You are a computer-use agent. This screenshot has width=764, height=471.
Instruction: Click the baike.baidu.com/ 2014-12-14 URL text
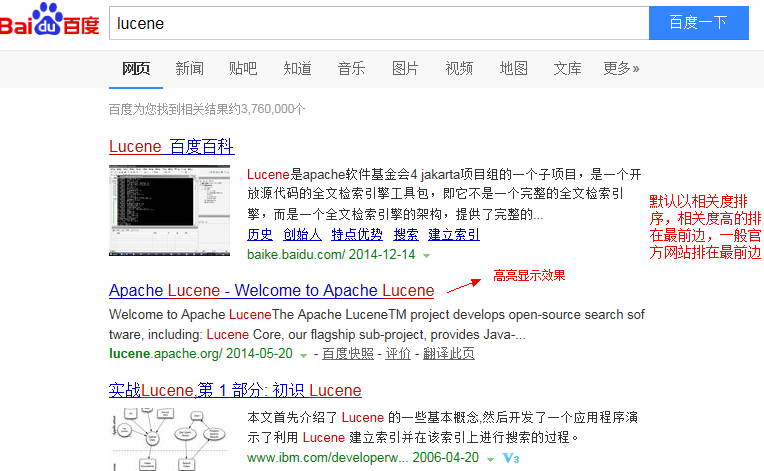point(331,255)
